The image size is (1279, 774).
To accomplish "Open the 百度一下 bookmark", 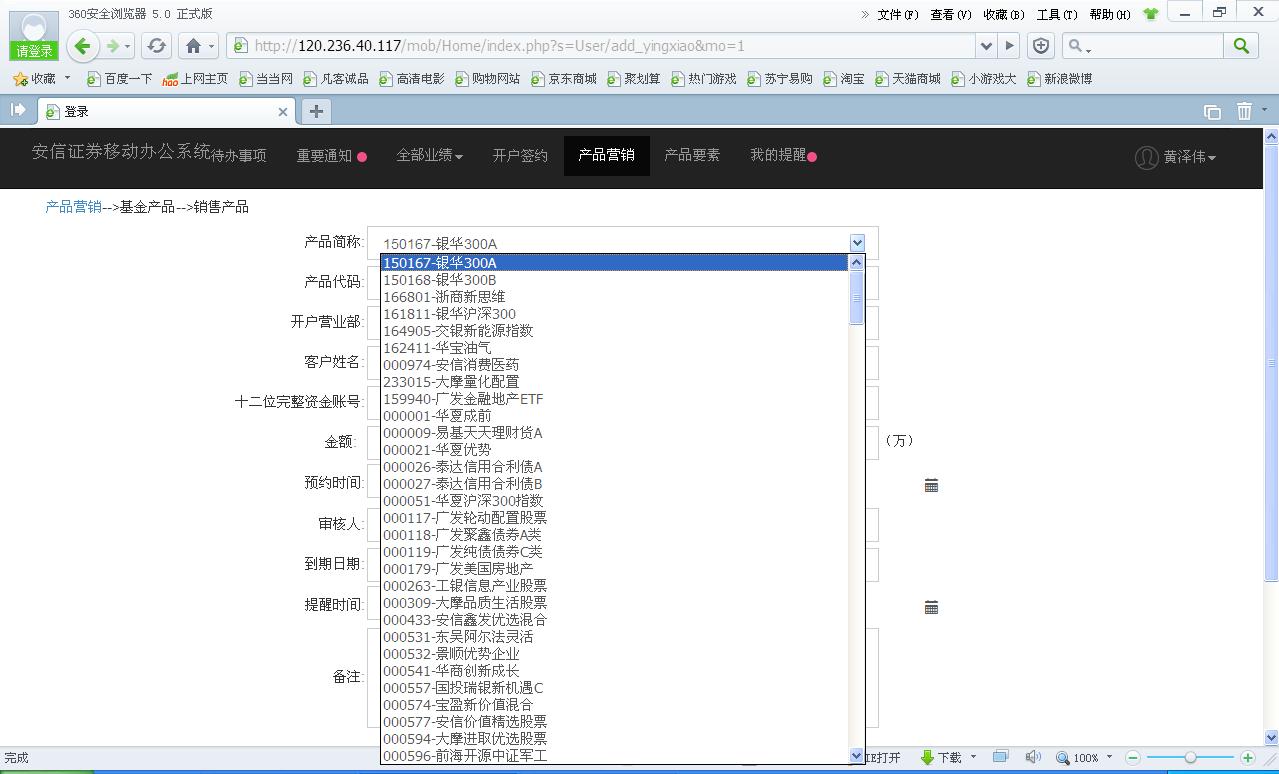I will point(119,78).
